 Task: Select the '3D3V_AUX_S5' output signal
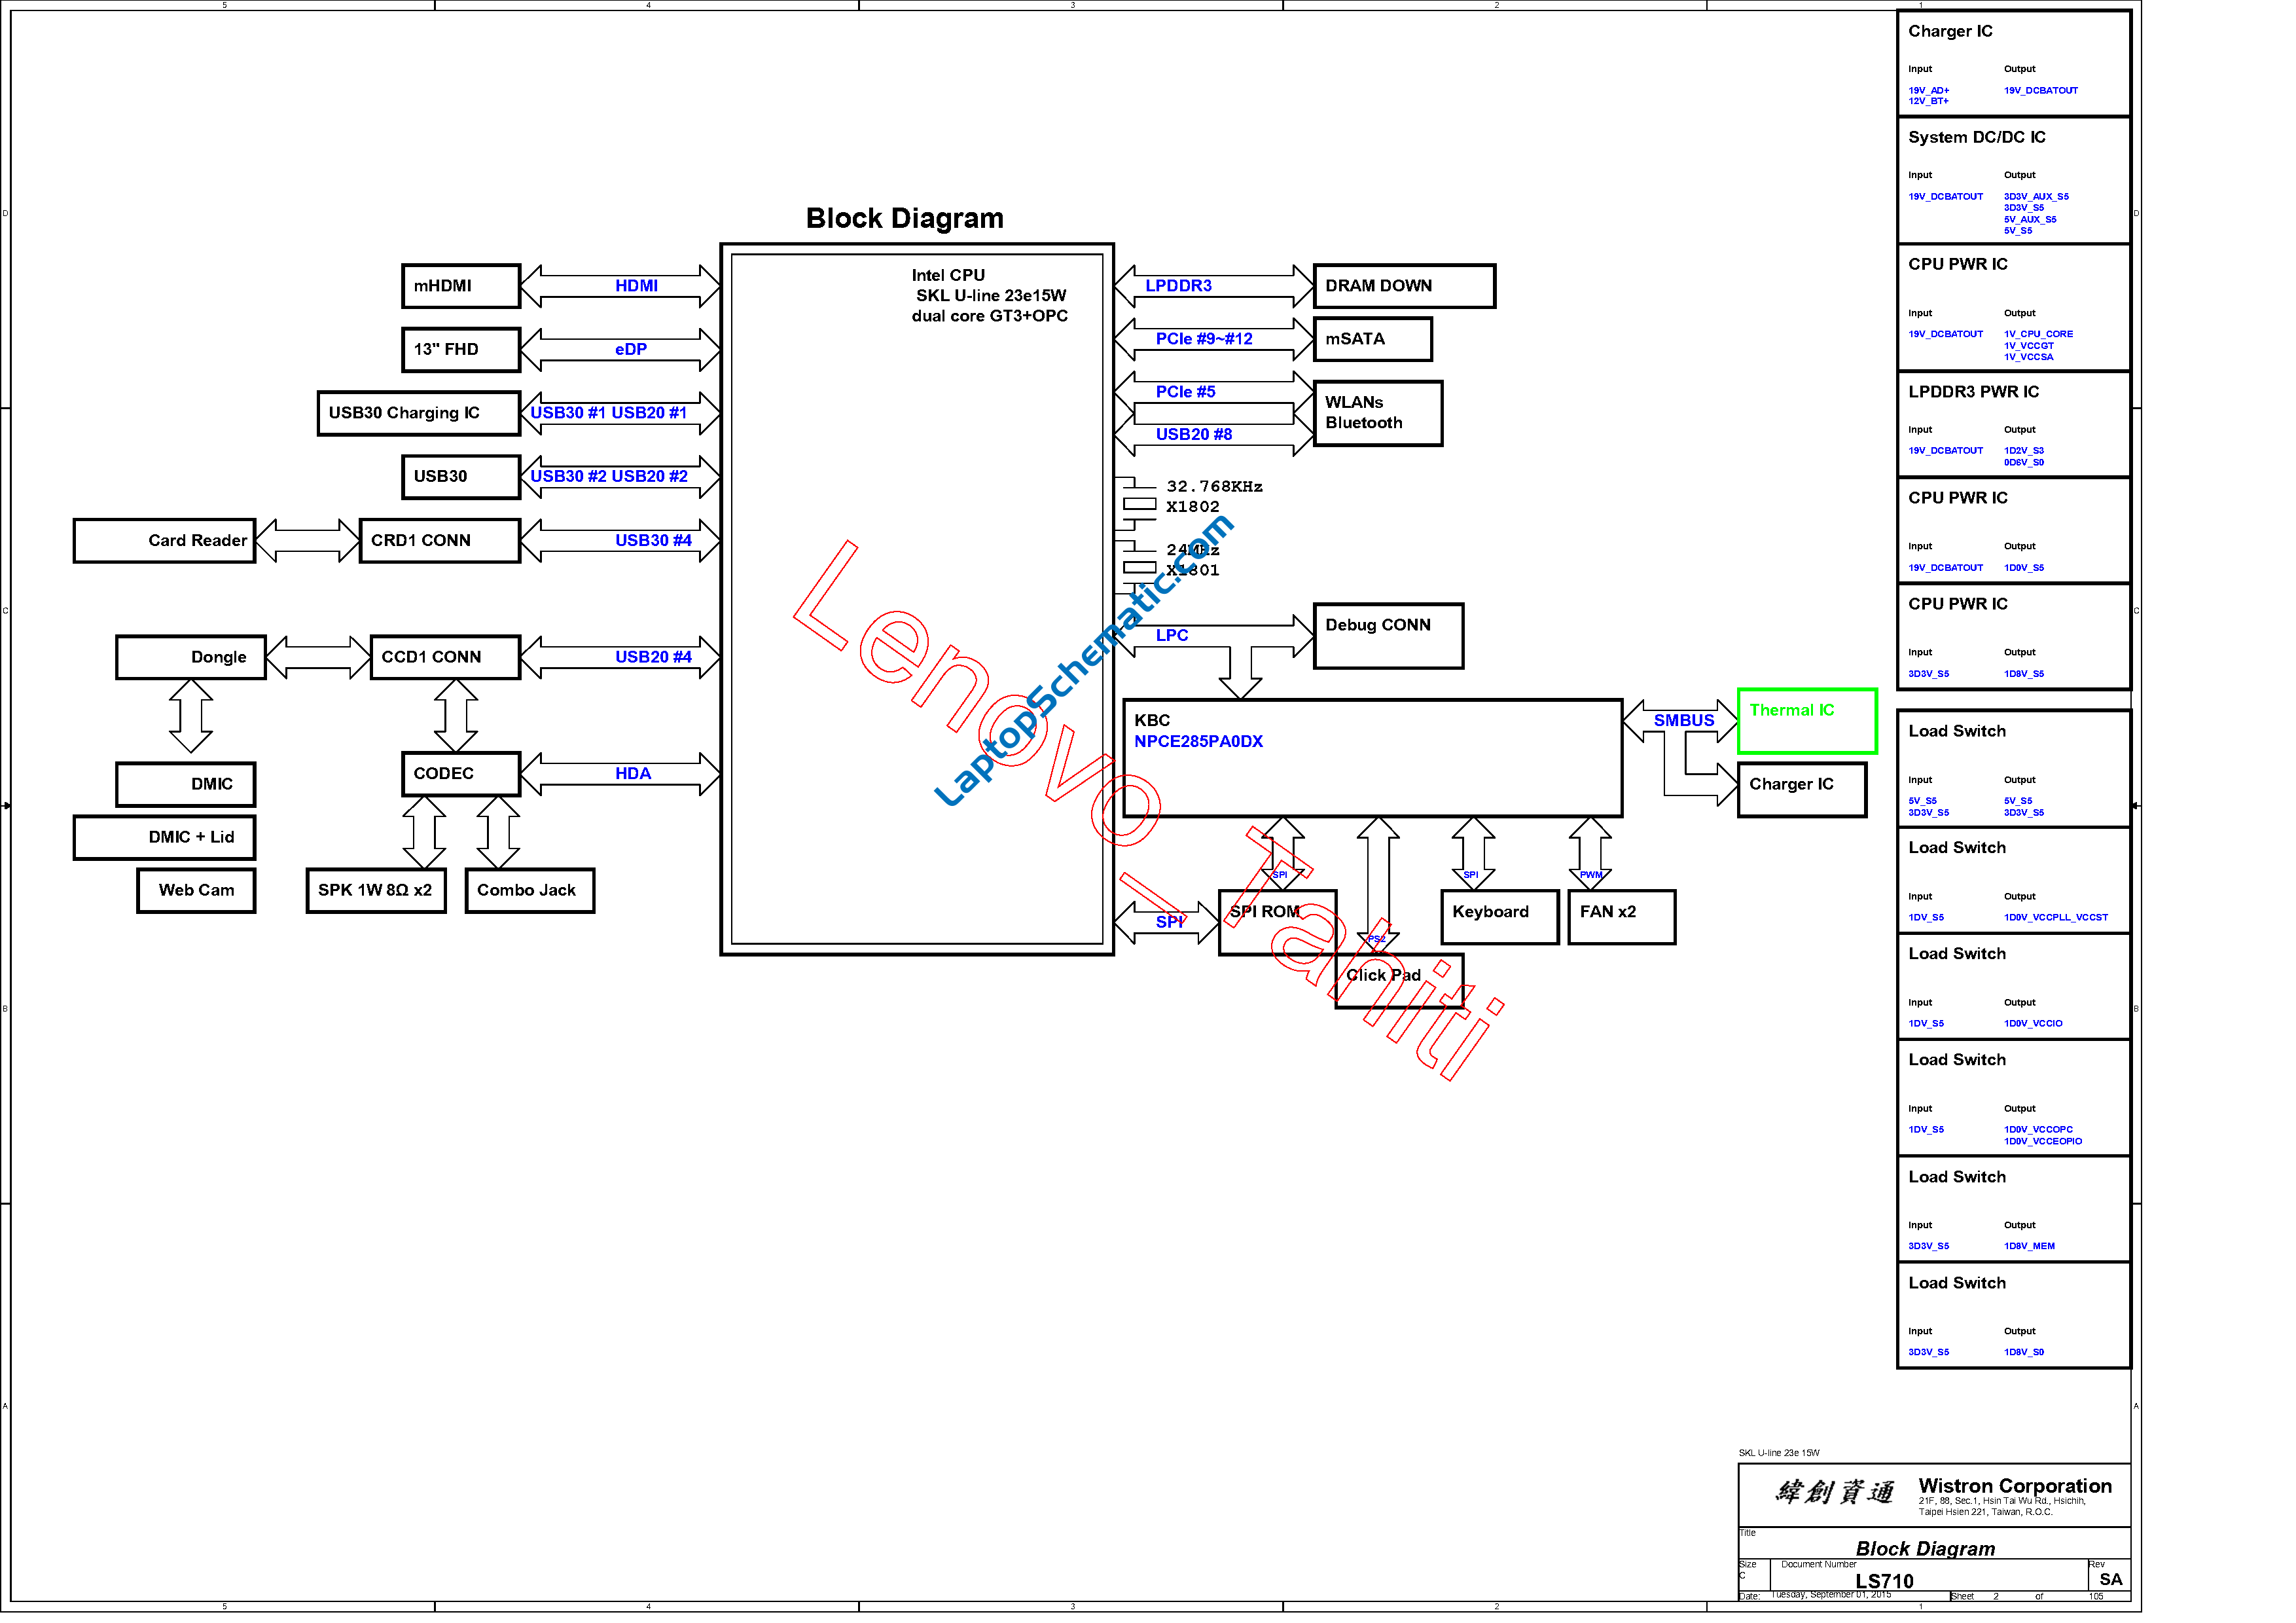pyautogui.click(x=2036, y=197)
